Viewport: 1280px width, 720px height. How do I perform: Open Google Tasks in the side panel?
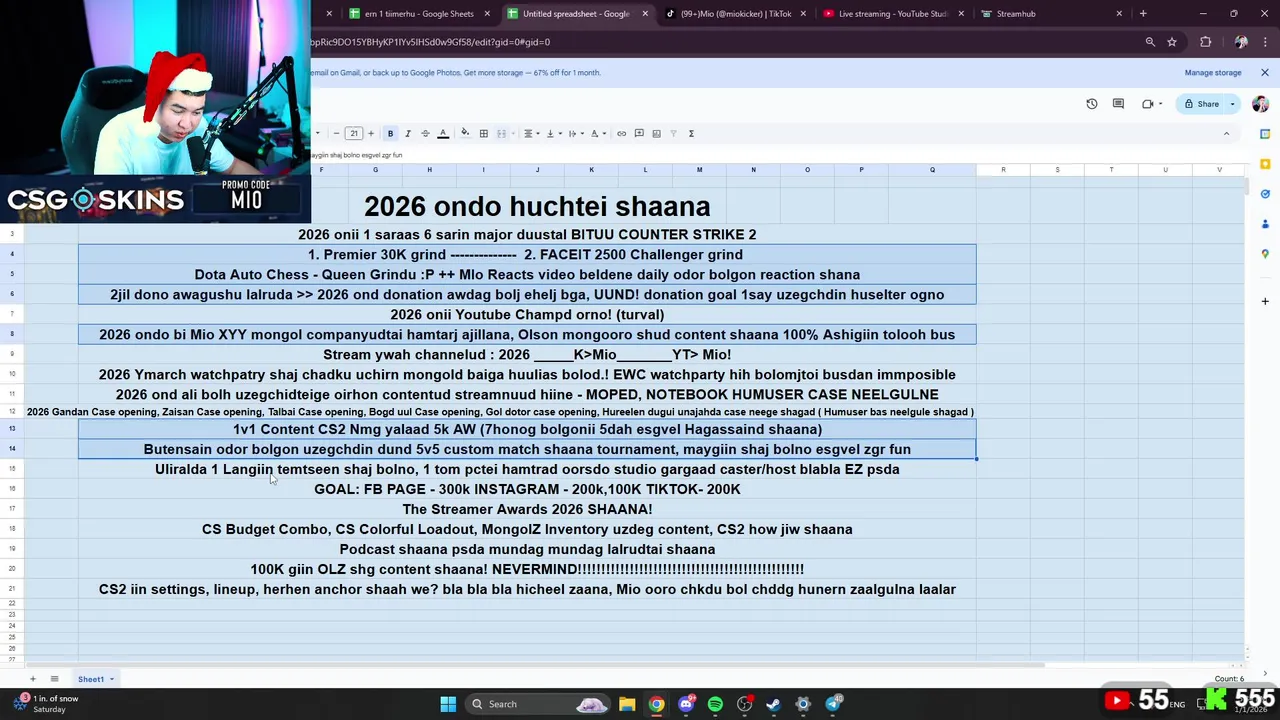pyautogui.click(x=1265, y=194)
